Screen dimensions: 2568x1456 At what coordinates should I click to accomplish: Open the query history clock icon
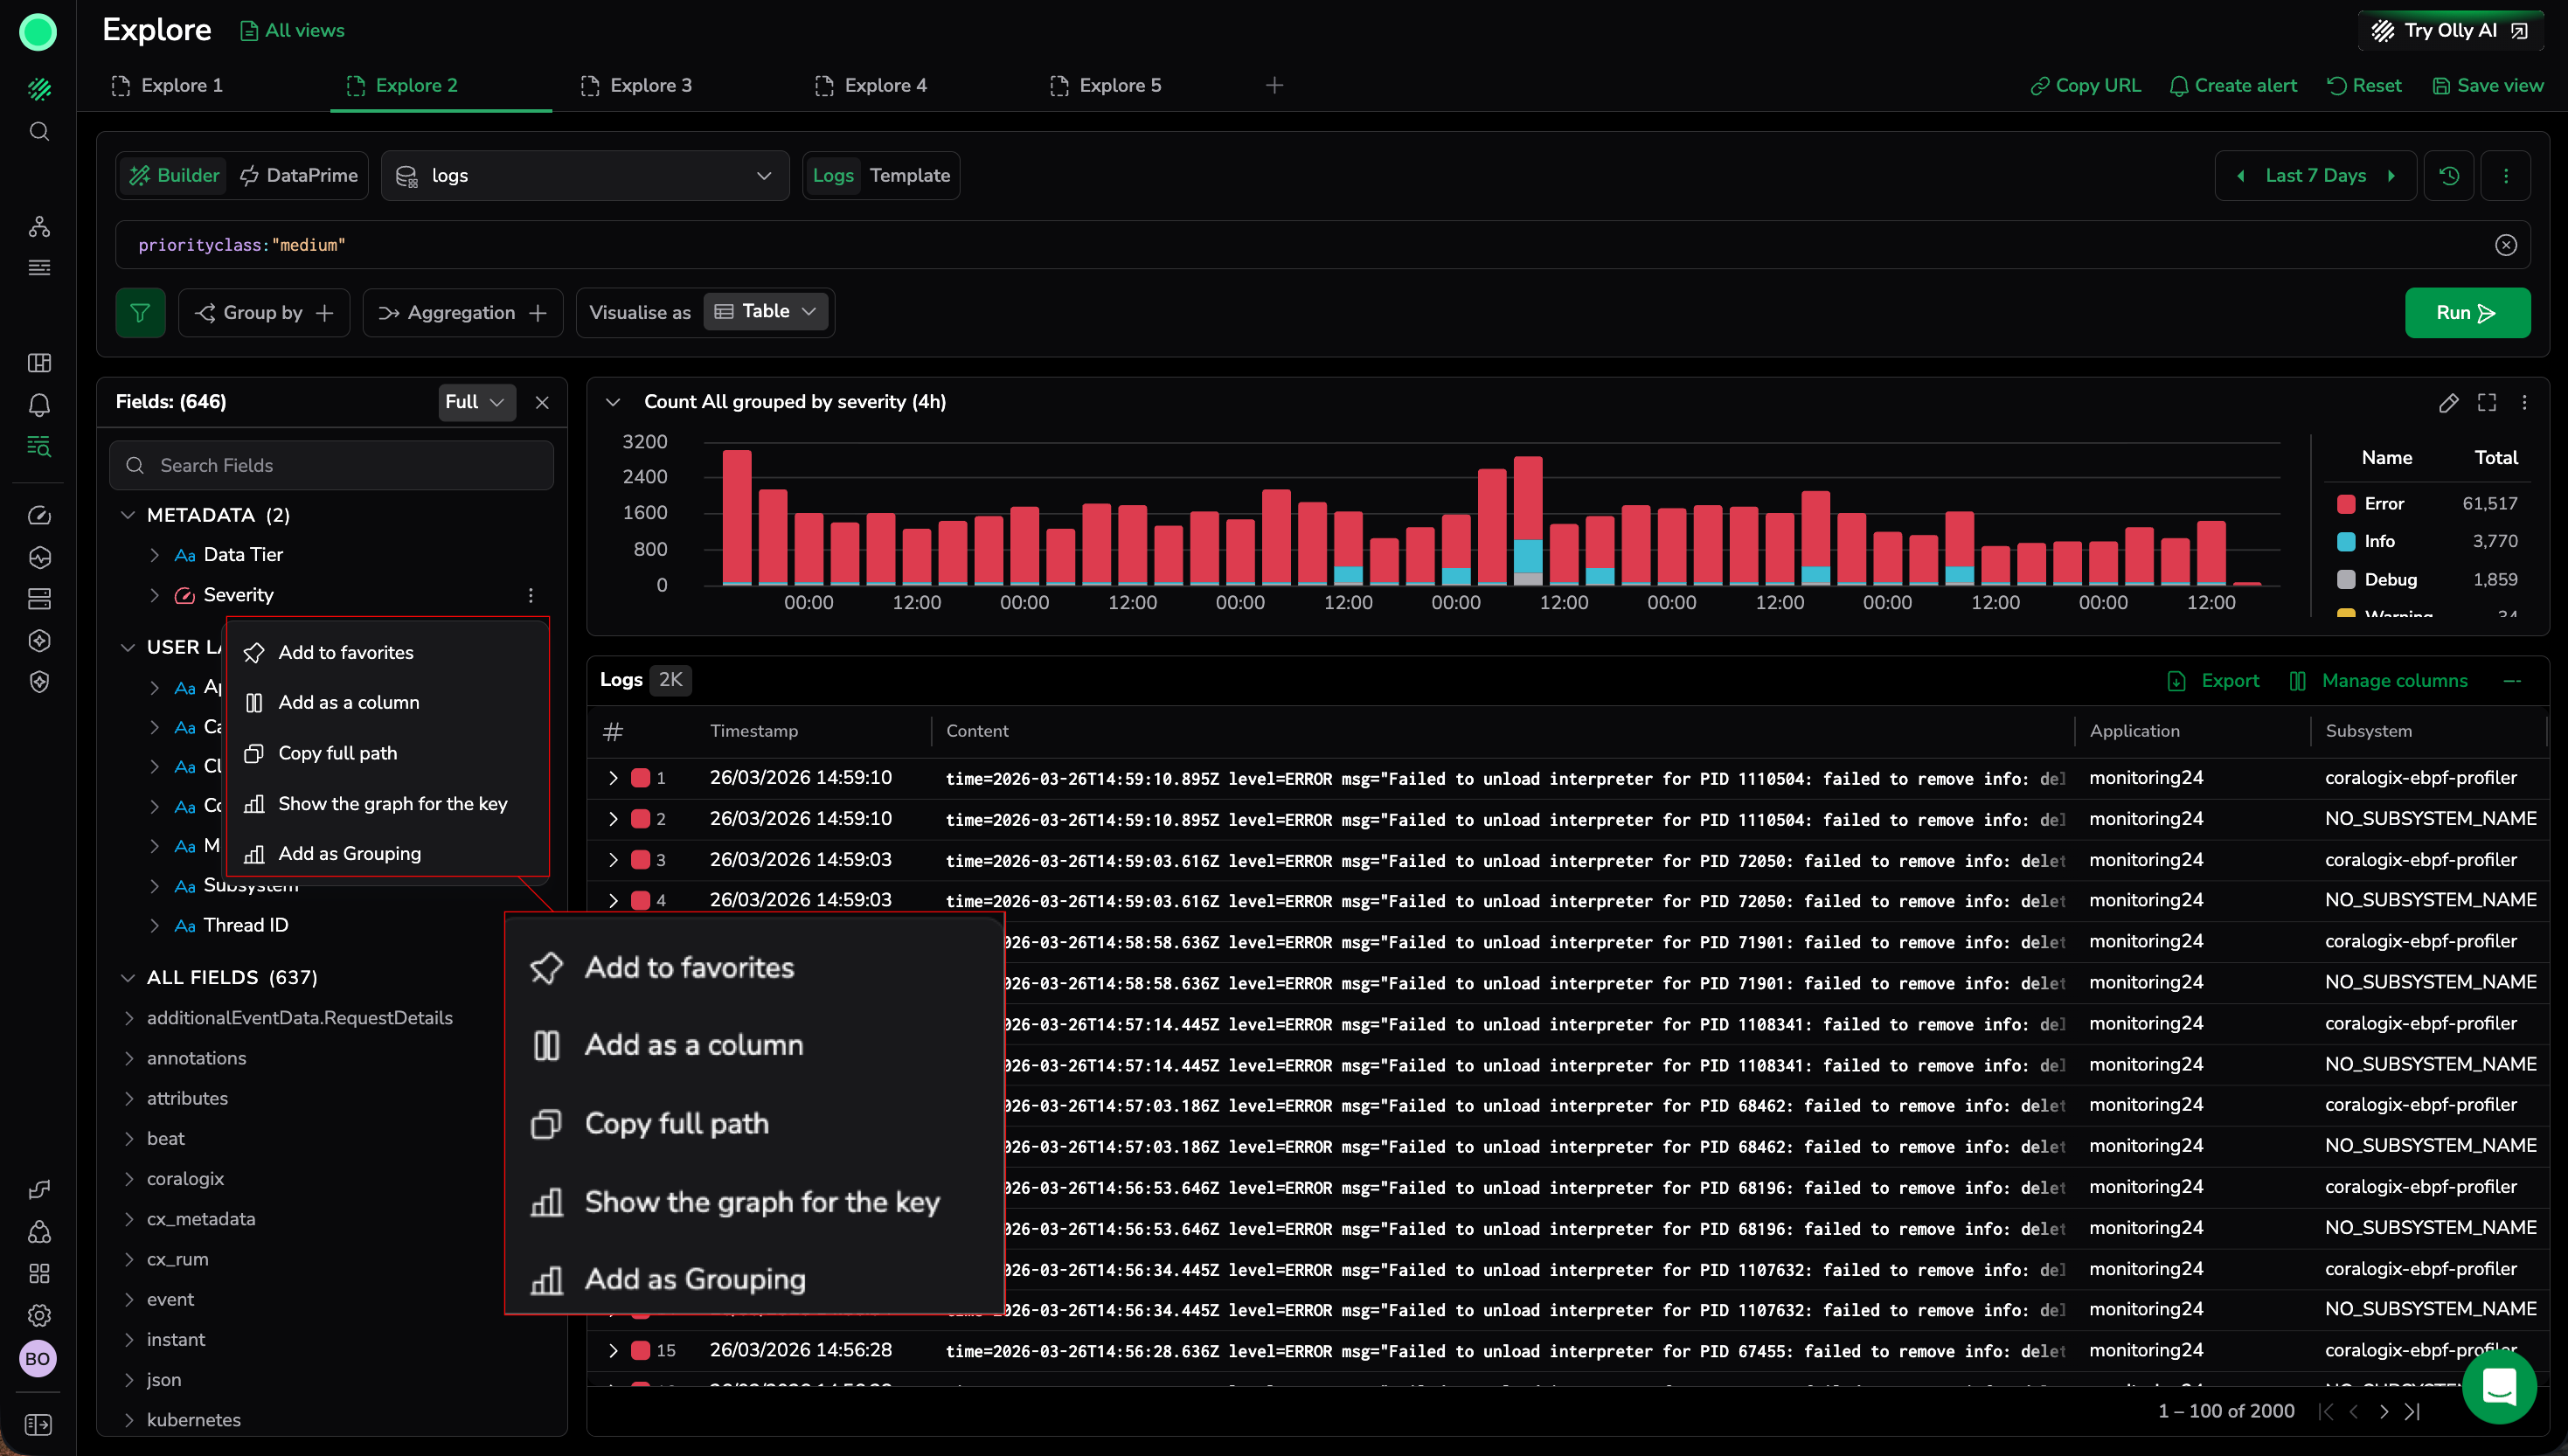point(2449,176)
